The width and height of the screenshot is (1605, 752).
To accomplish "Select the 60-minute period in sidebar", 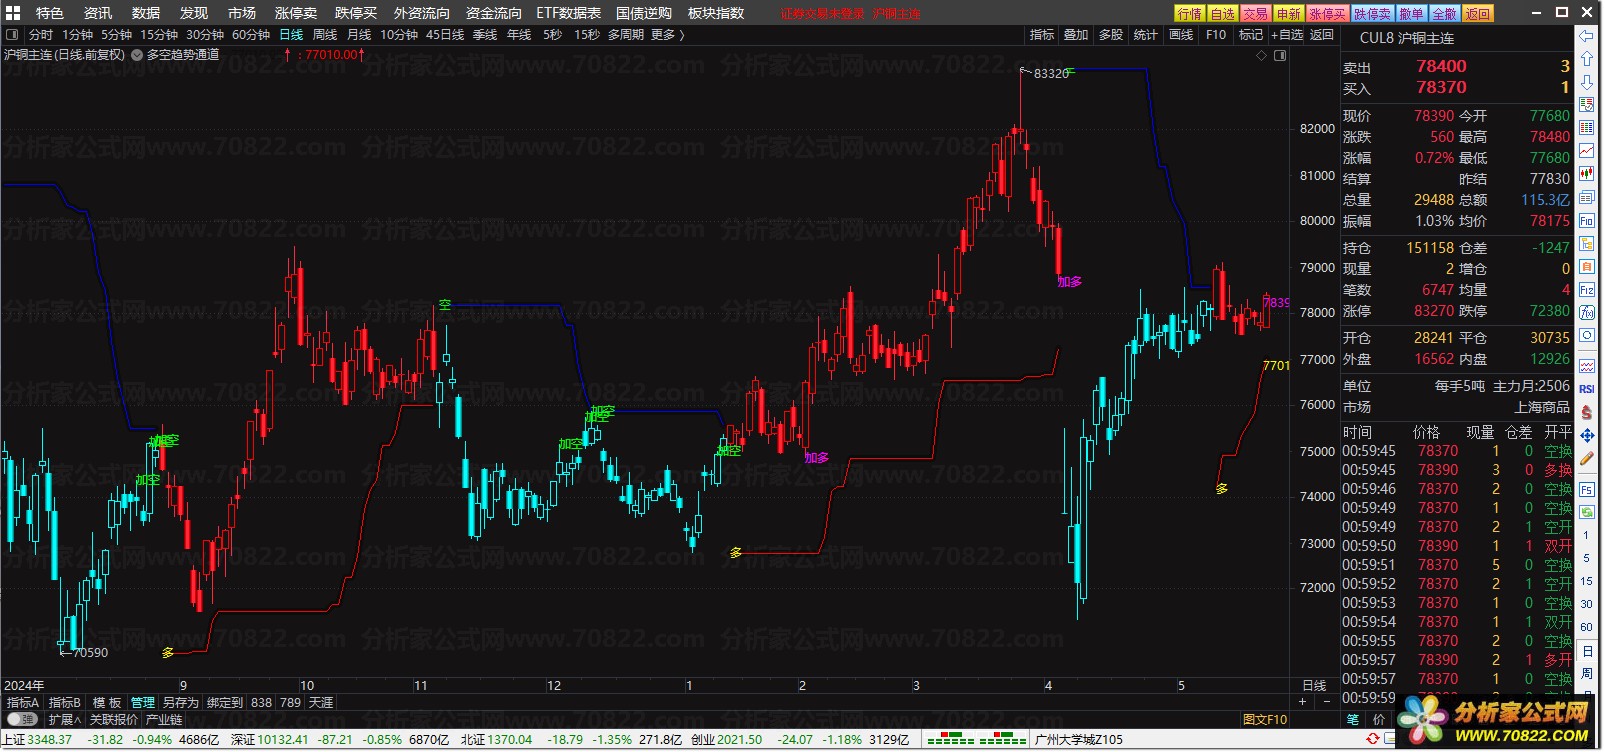I will [x=1586, y=627].
